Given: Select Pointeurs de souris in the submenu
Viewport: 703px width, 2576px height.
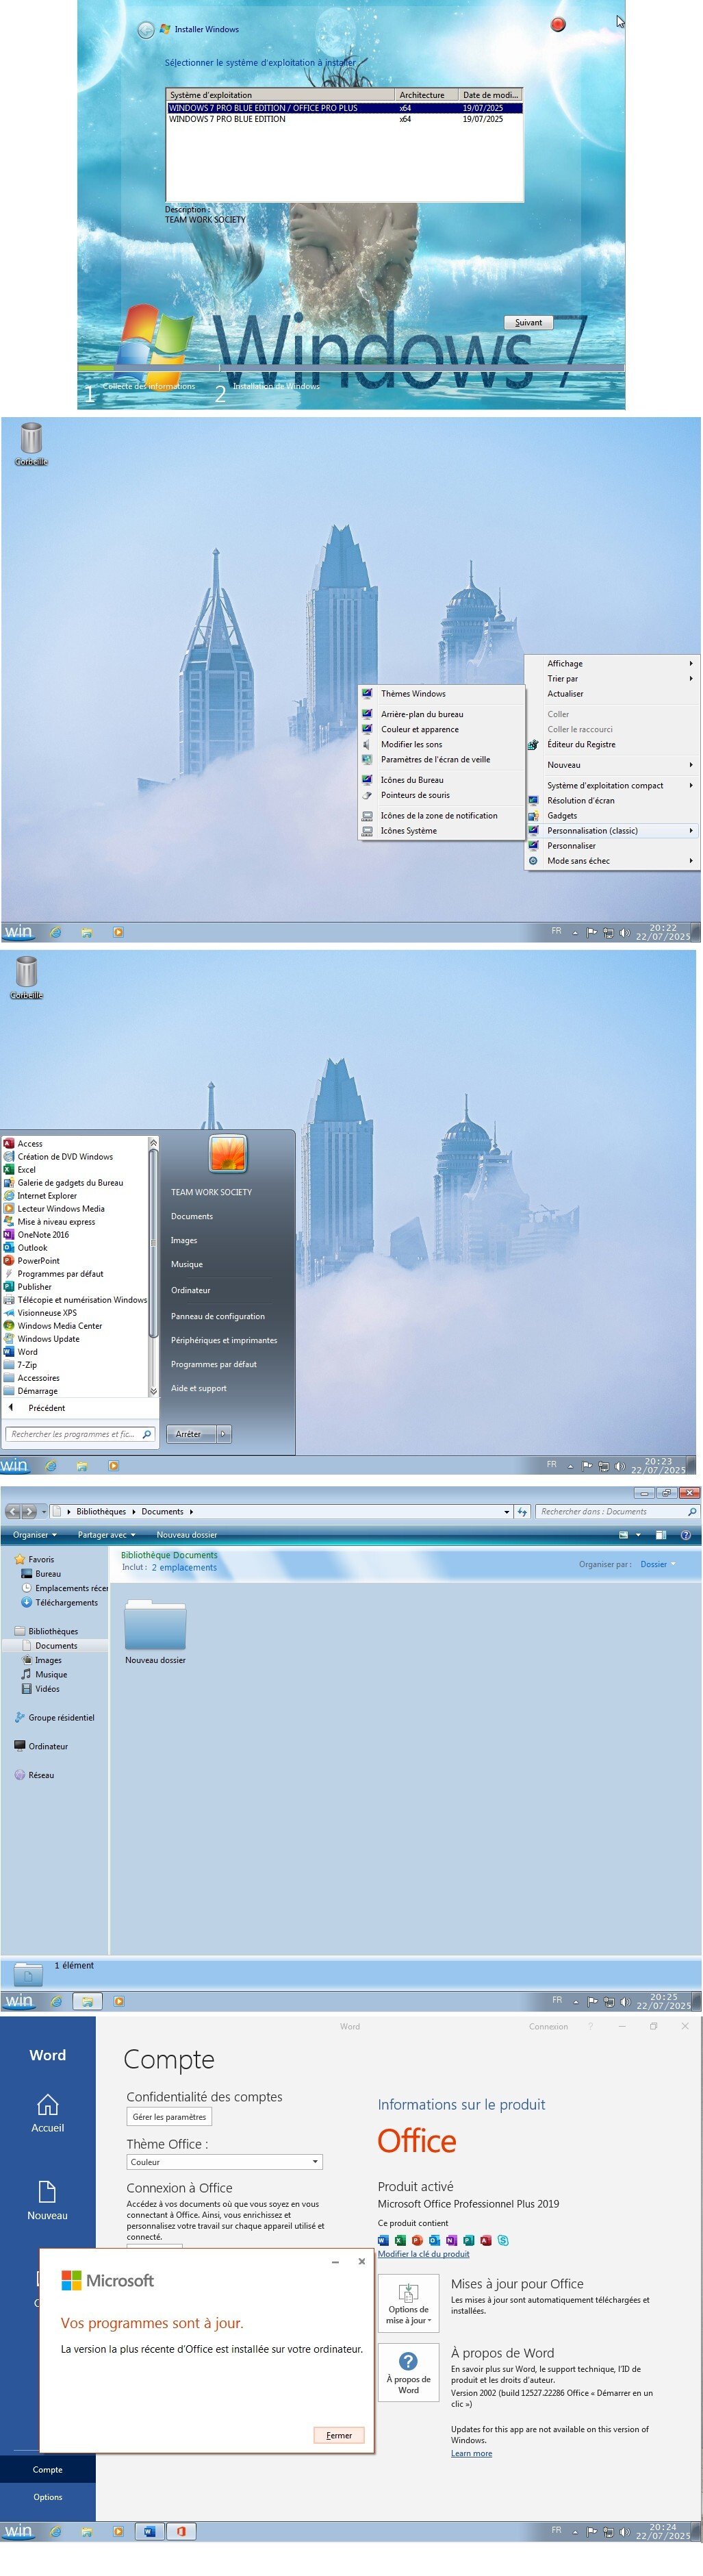Looking at the screenshot, I should coord(441,796).
